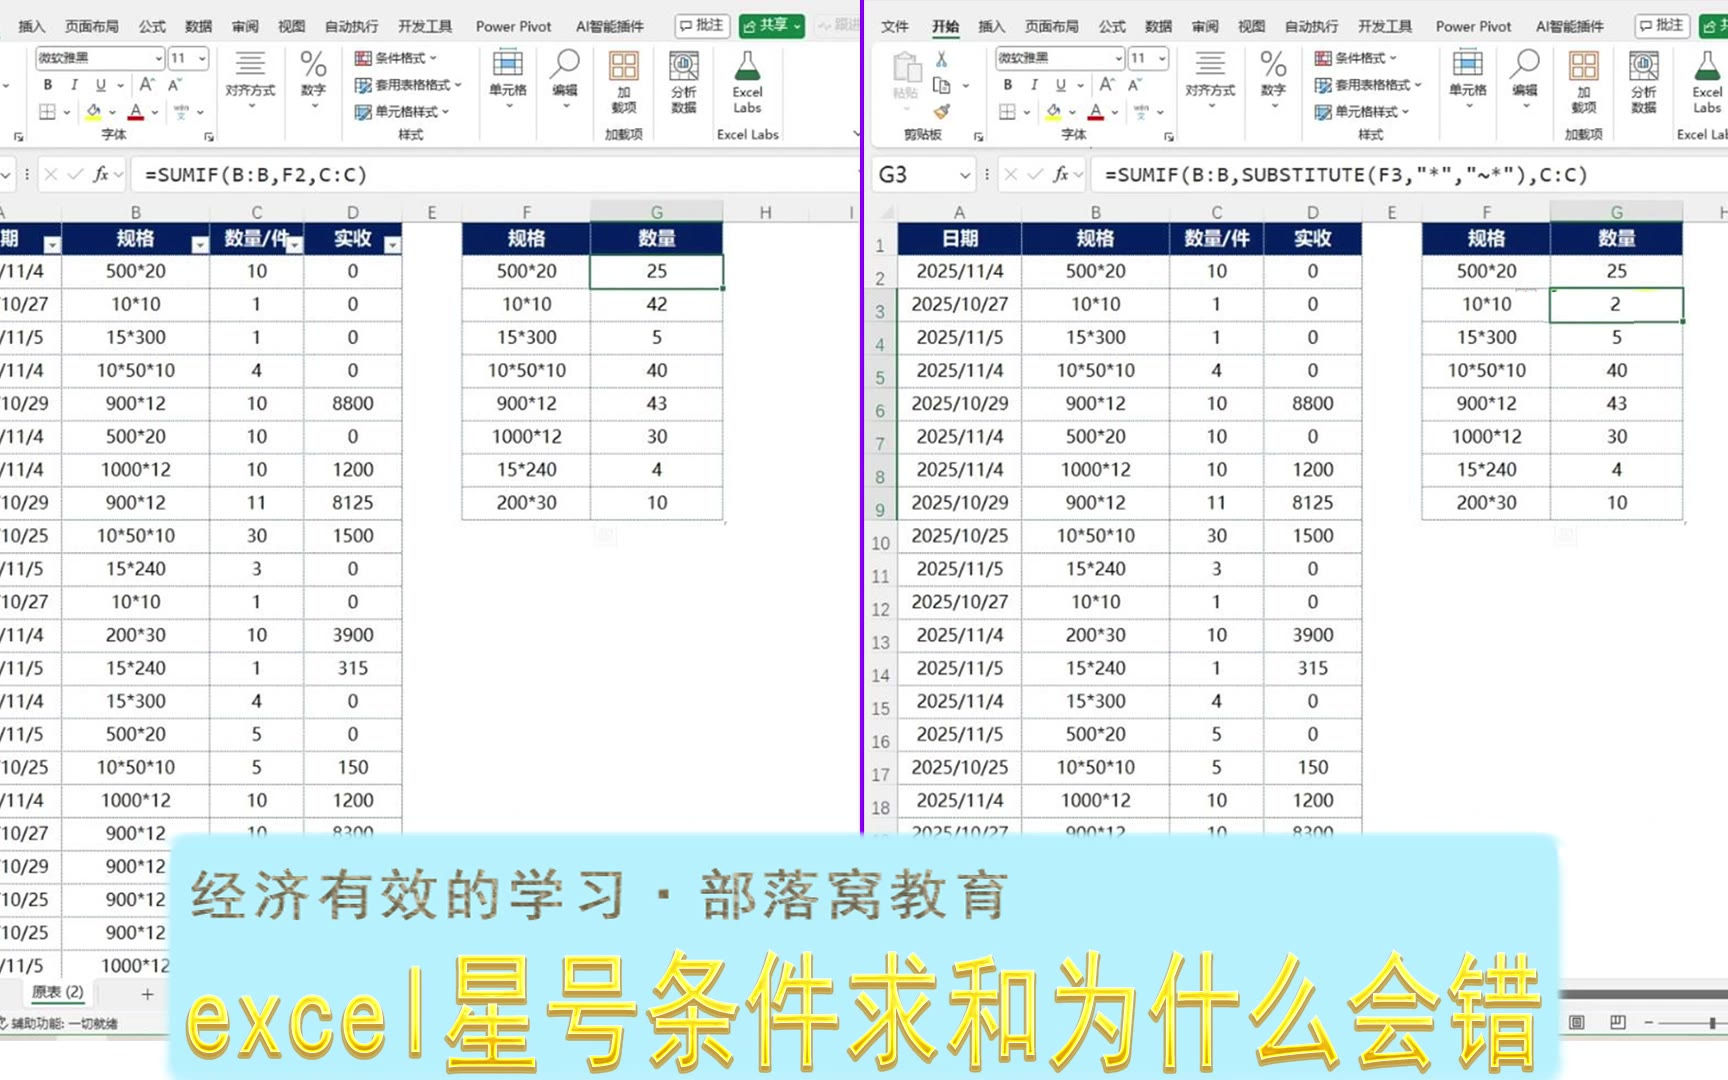The height and width of the screenshot is (1080, 1728).
Task: Click 单元格样式 in the left window
Action: click(403, 112)
